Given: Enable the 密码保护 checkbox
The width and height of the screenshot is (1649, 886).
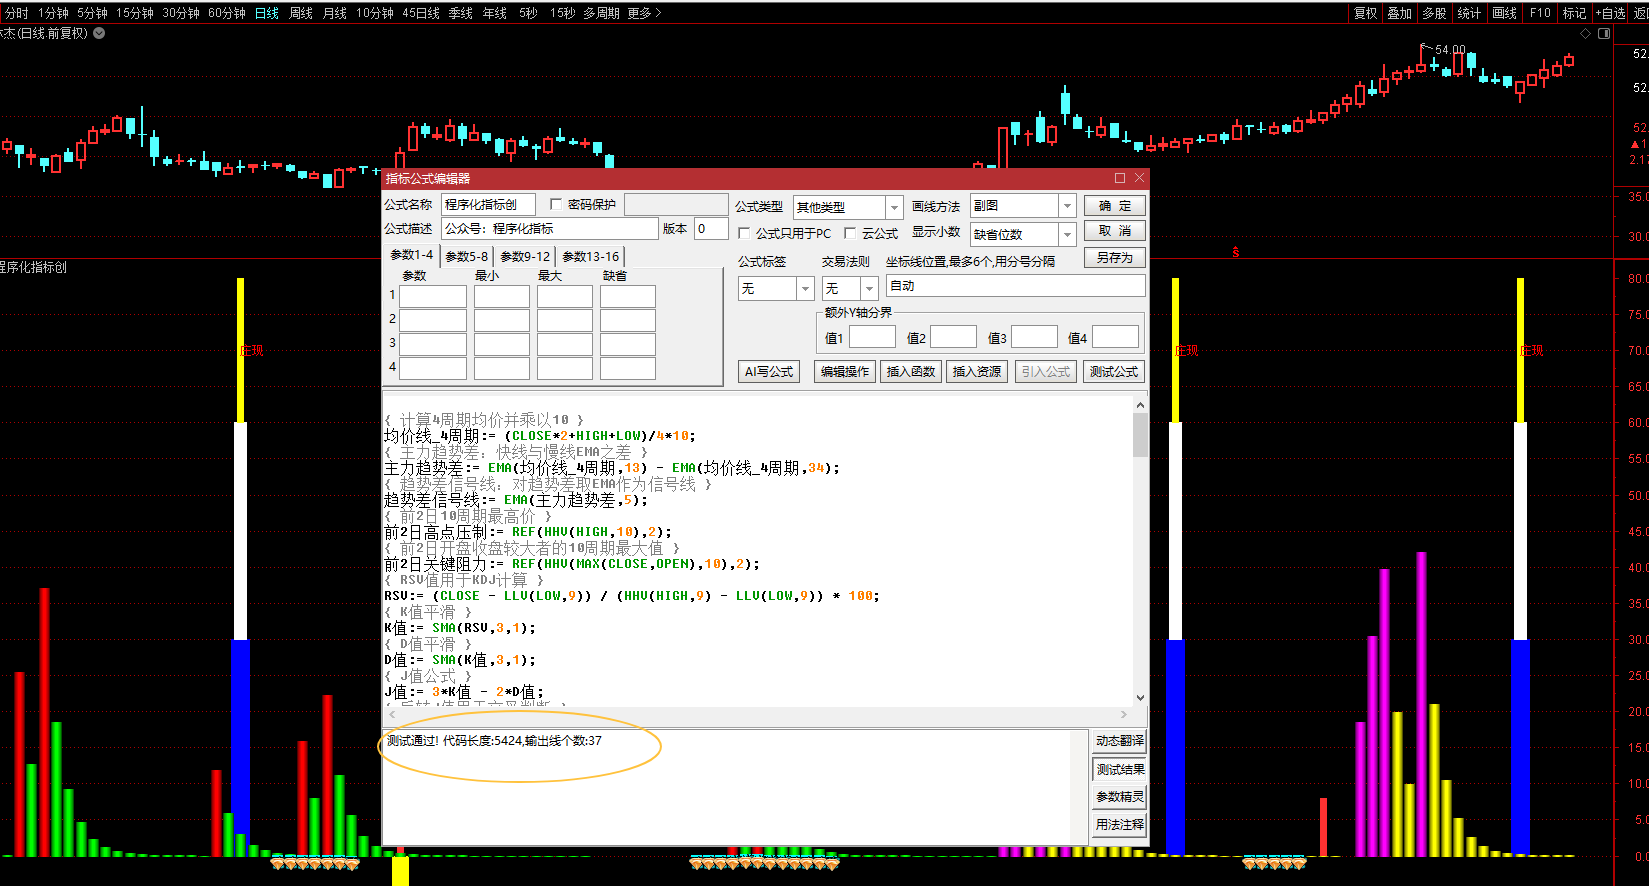Looking at the screenshot, I should pyautogui.click(x=556, y=204).
